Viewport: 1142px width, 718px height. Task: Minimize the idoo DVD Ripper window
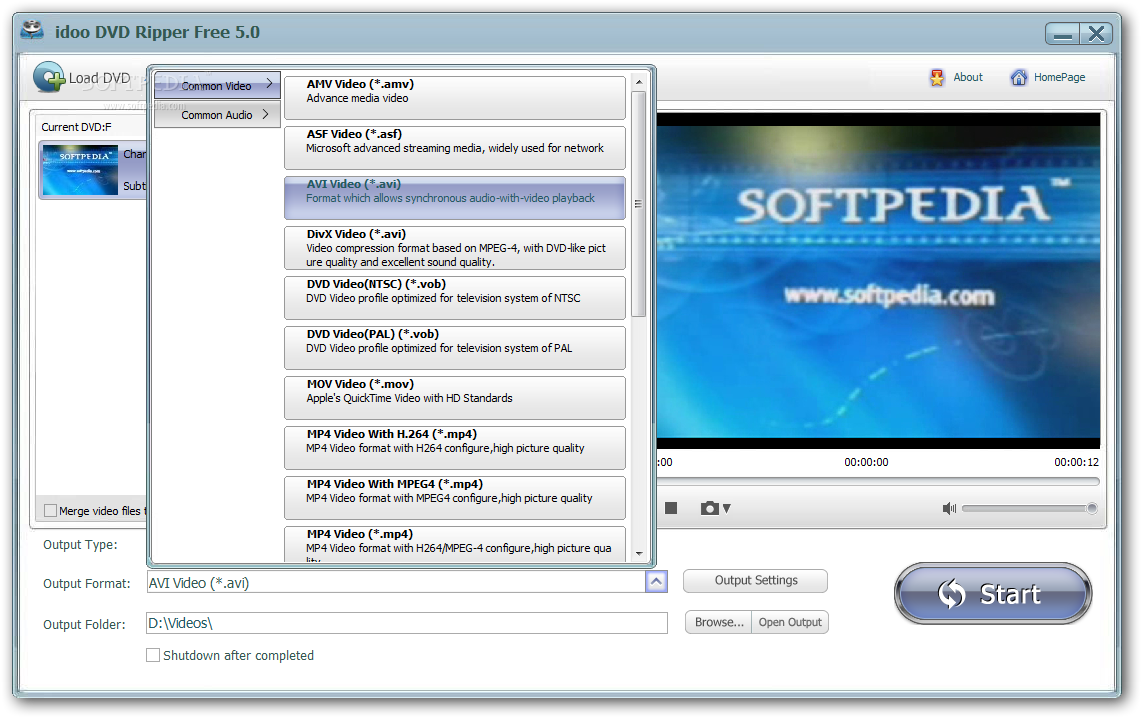click(1063, 33)
